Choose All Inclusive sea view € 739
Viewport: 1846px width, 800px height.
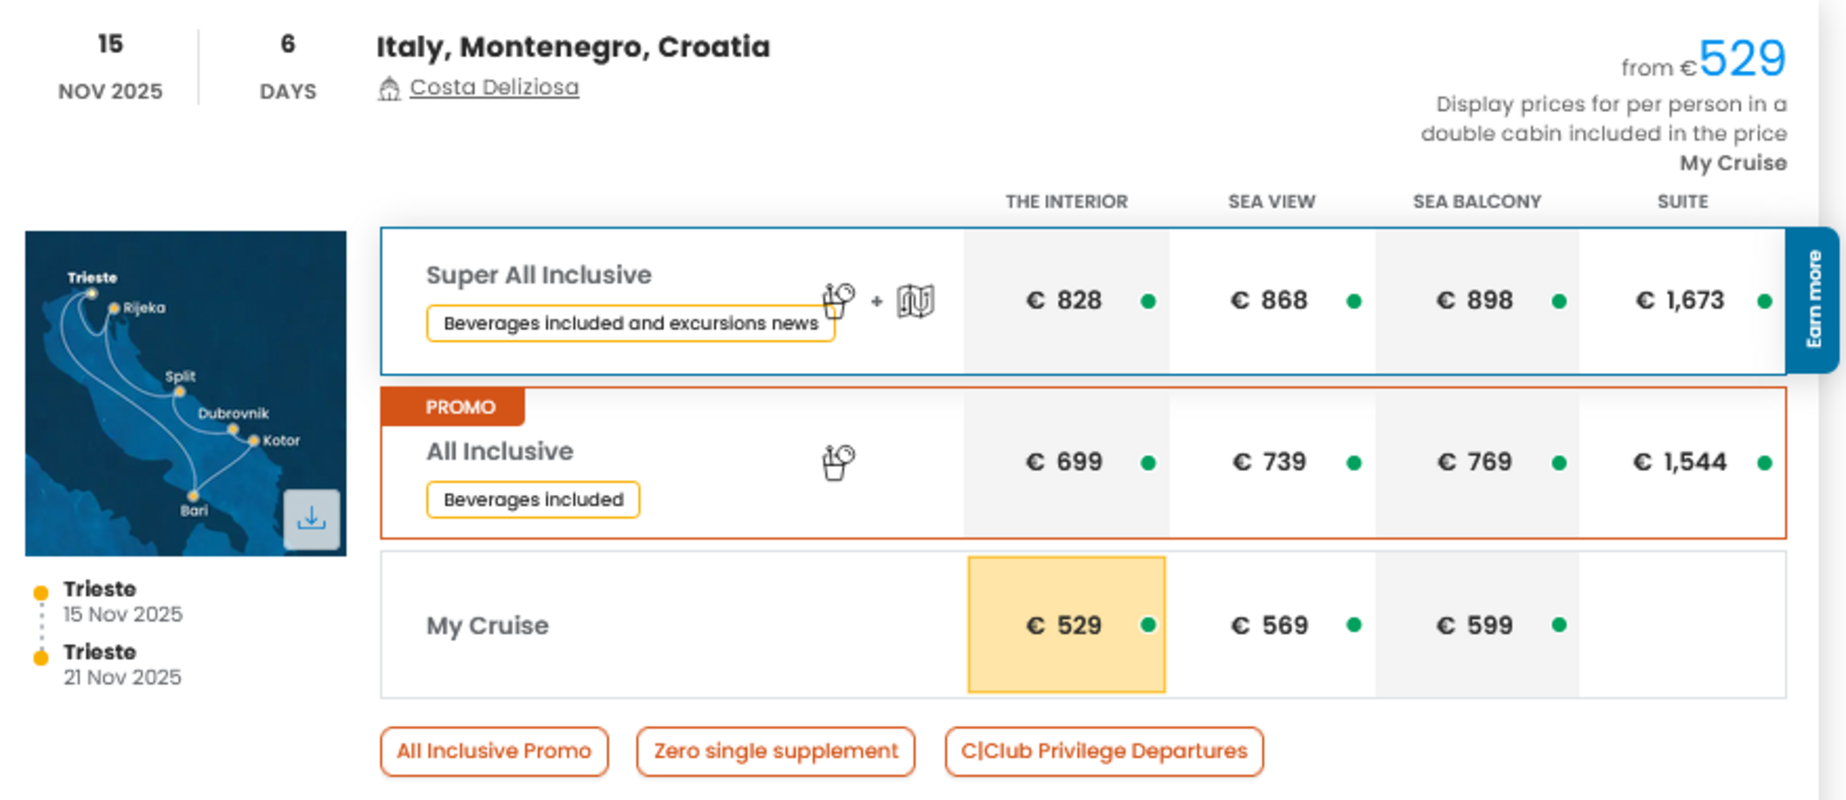click(1270, 462)
